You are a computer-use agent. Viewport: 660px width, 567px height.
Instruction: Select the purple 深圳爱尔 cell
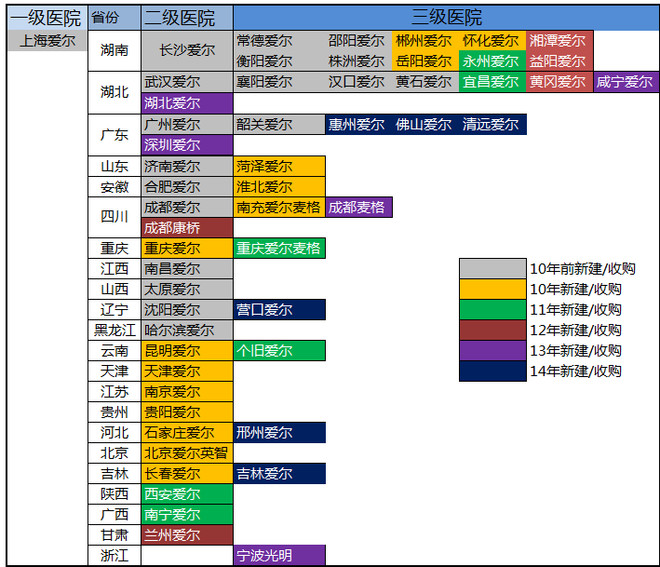187,145
